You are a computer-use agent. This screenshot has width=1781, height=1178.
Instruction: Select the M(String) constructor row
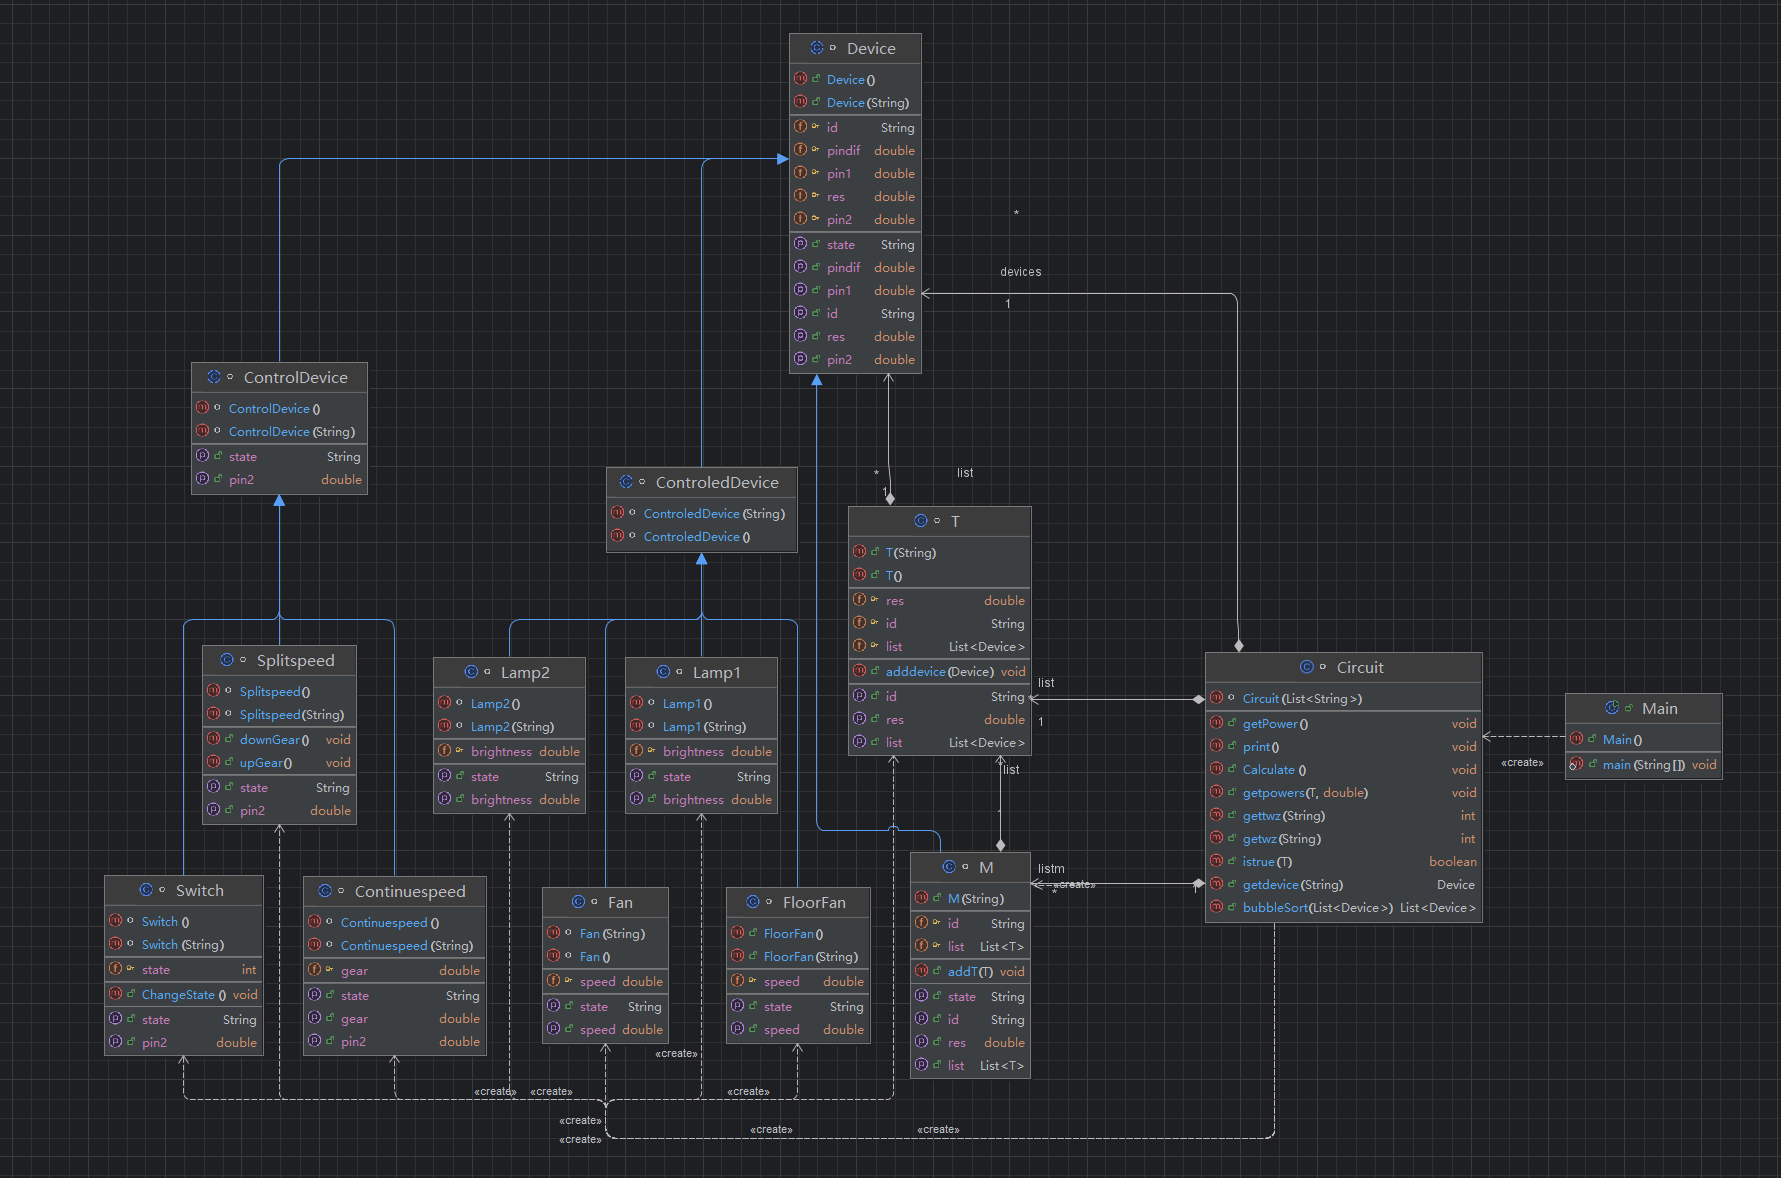[970, 898]
